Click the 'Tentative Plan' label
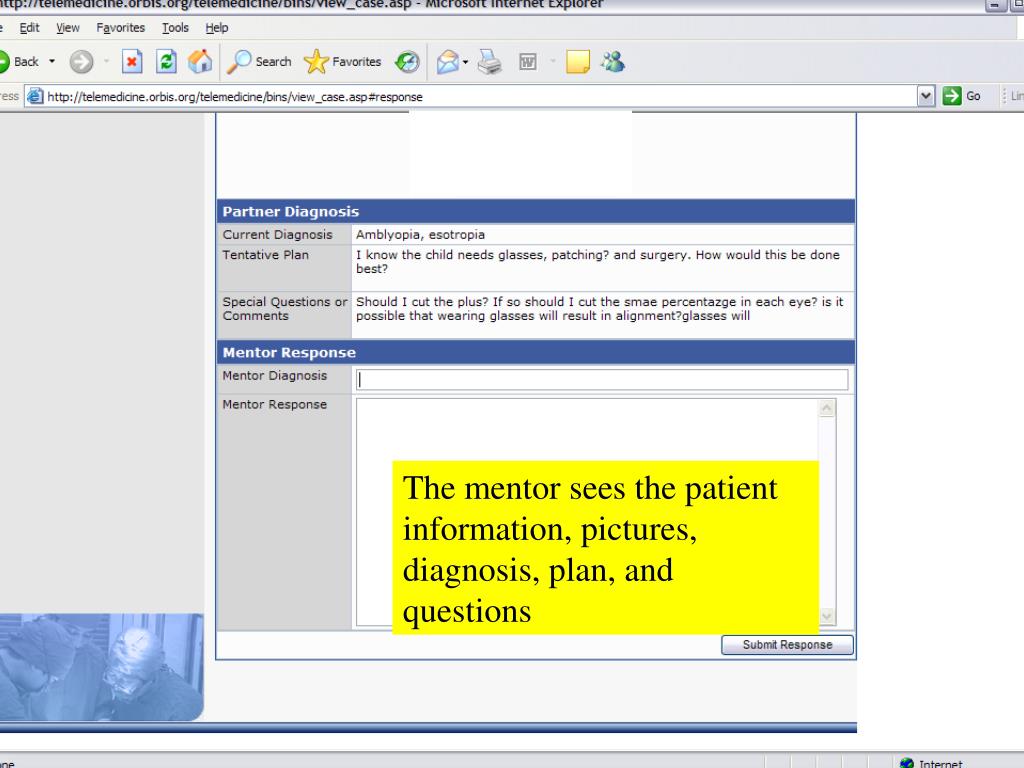Viewport: 1024px width, 768px height. click(265, 255)
